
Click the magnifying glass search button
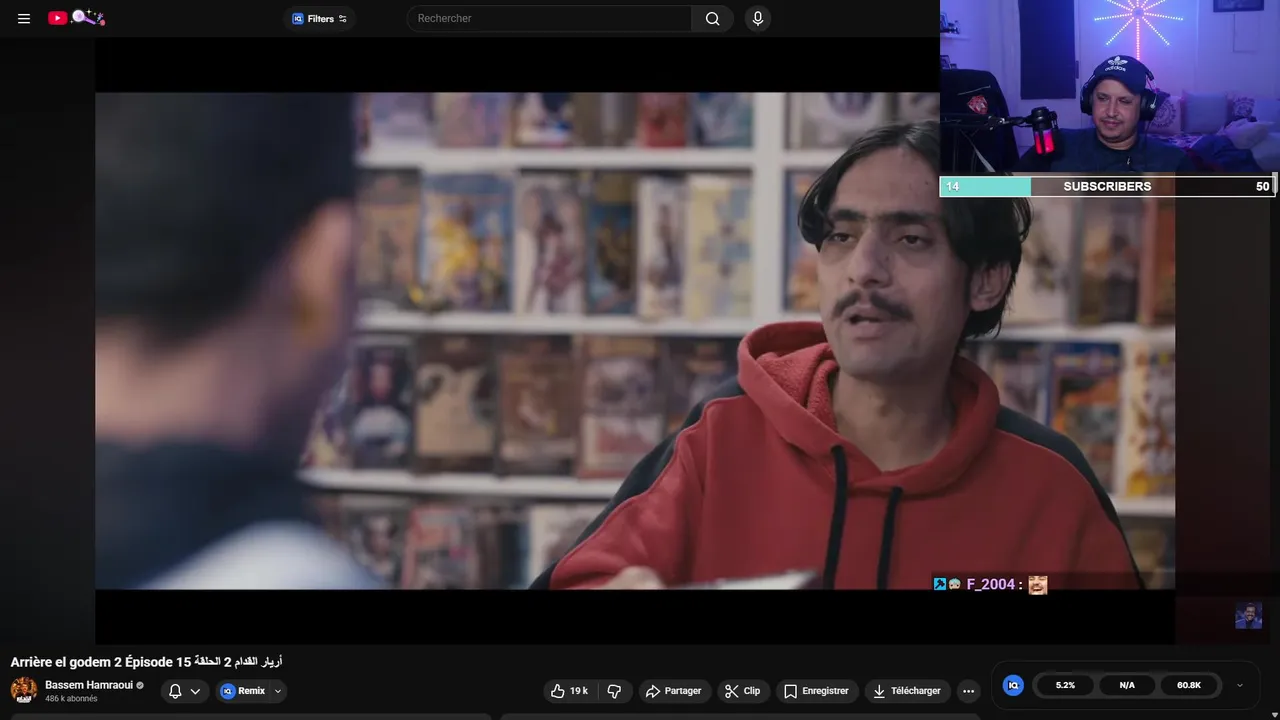(x=712, y=18)
